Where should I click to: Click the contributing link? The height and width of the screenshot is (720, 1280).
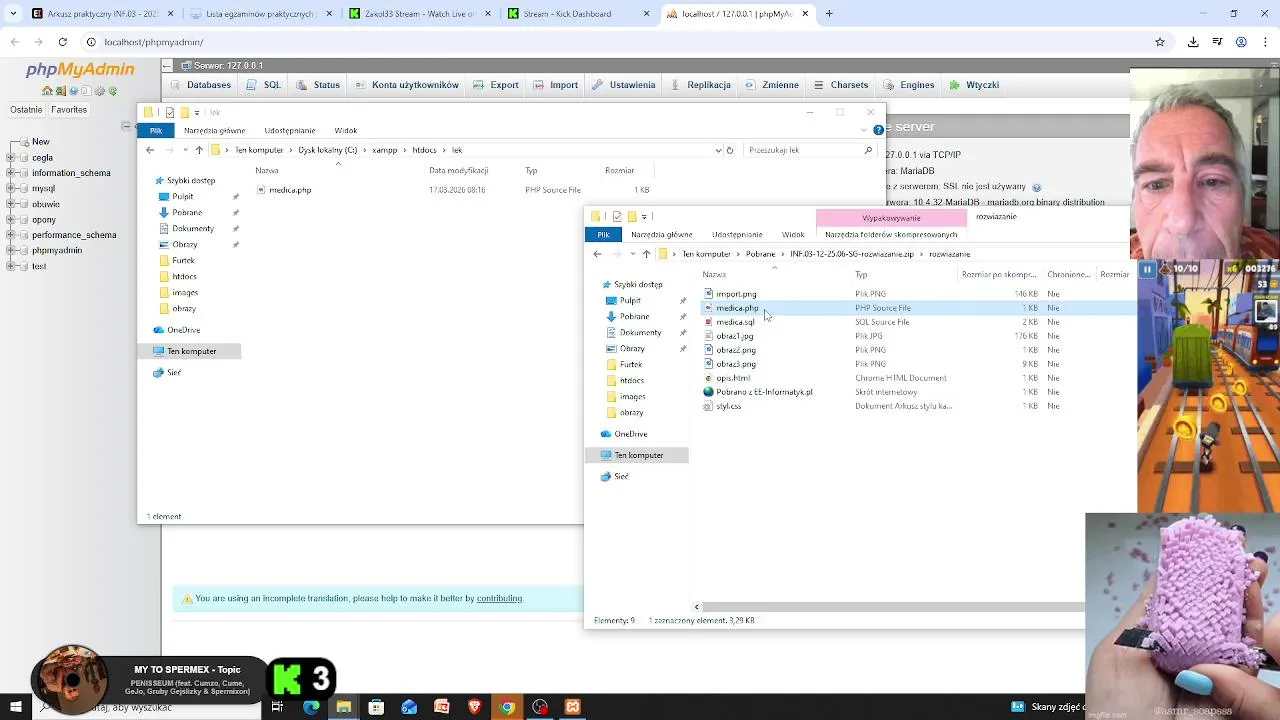(x=499, y=598)
